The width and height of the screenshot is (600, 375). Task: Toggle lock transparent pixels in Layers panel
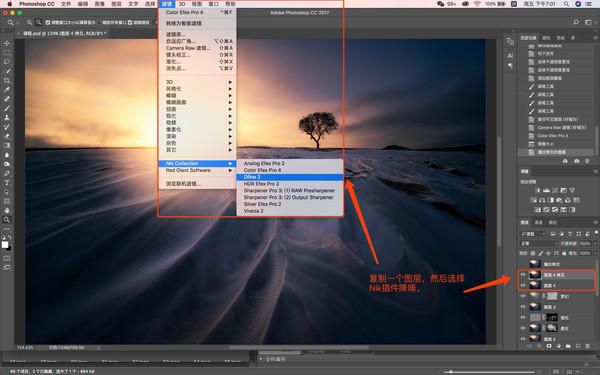533,253
